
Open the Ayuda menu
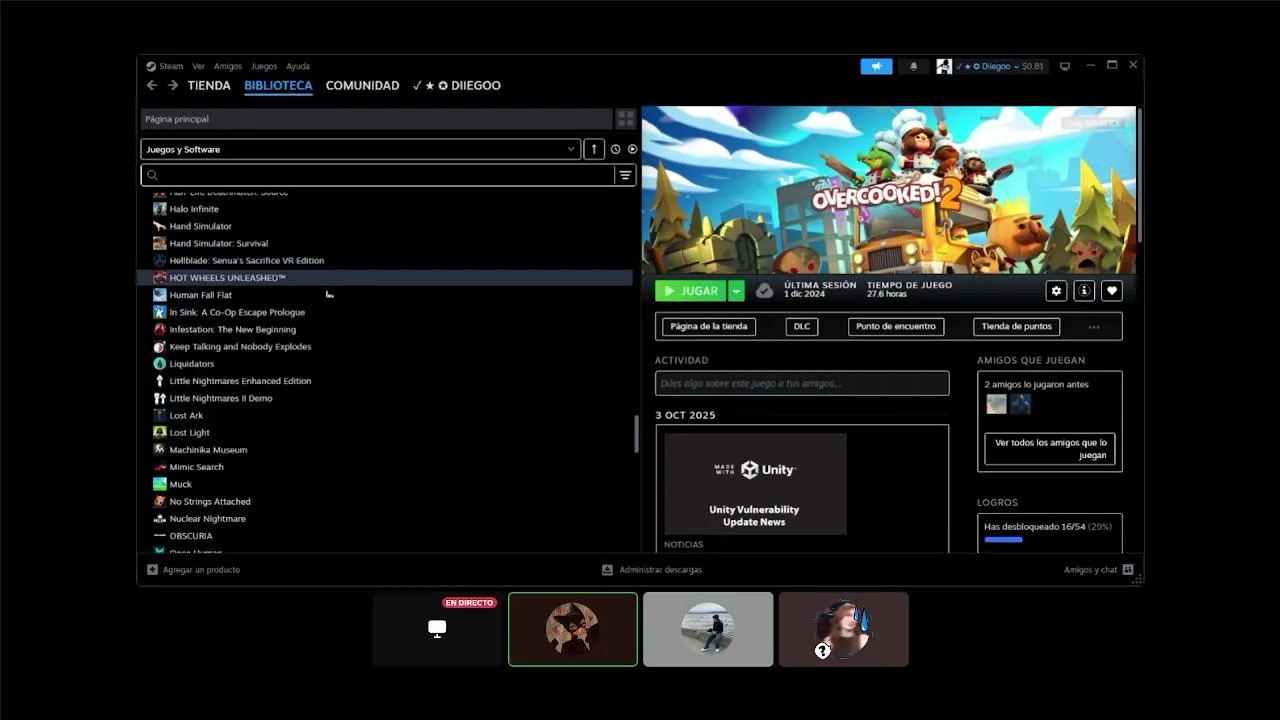pyautogui.click(x=298, y=66)
